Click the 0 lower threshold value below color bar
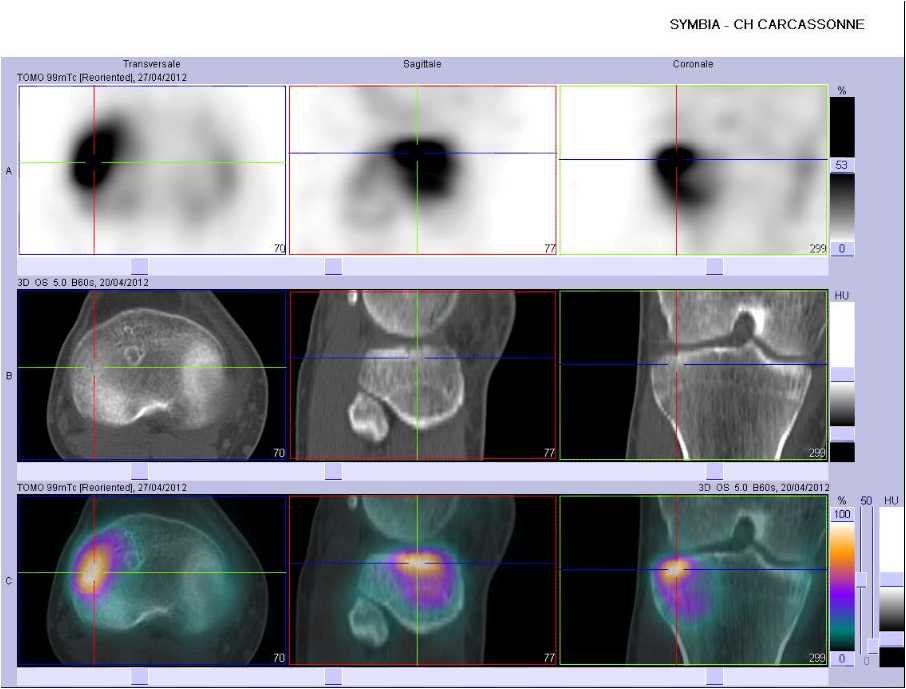 click(842, 659)
